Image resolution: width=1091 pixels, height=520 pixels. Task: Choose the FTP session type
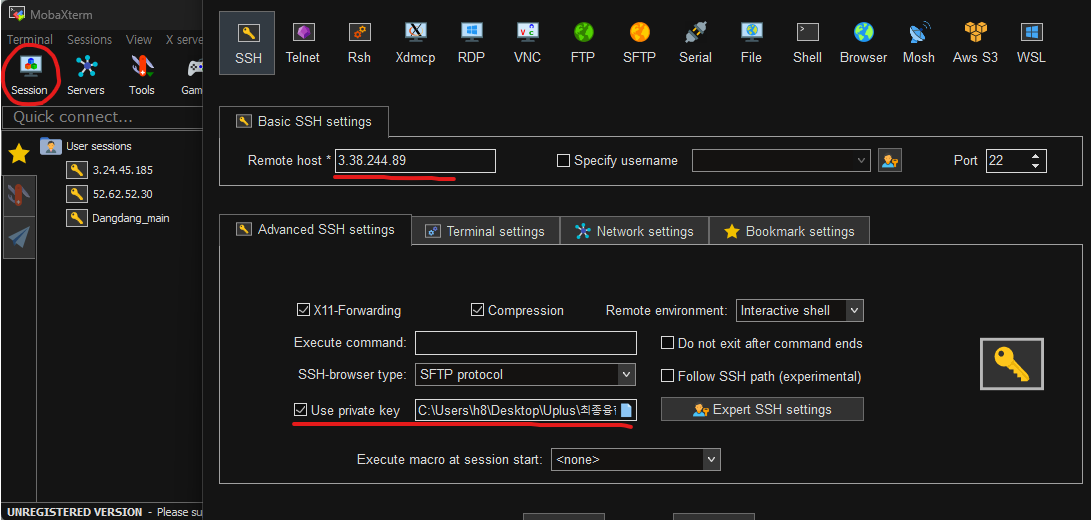tap(583, 43)
